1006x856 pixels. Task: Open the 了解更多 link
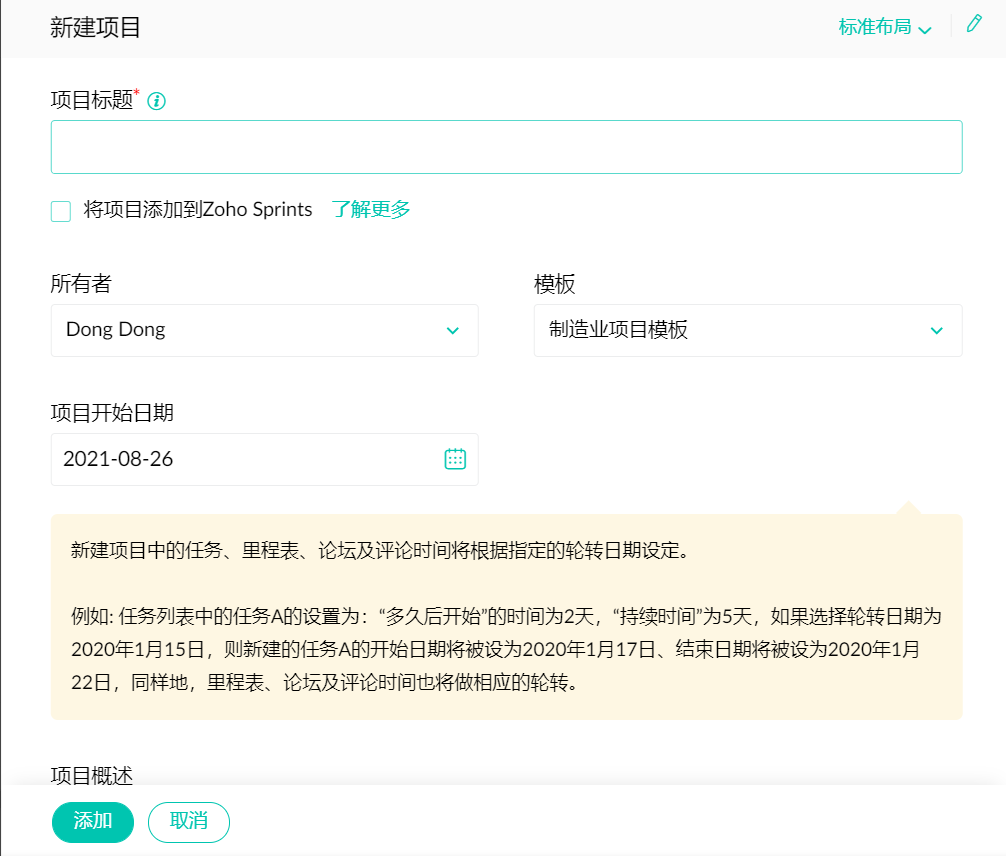tap(371, 210)
